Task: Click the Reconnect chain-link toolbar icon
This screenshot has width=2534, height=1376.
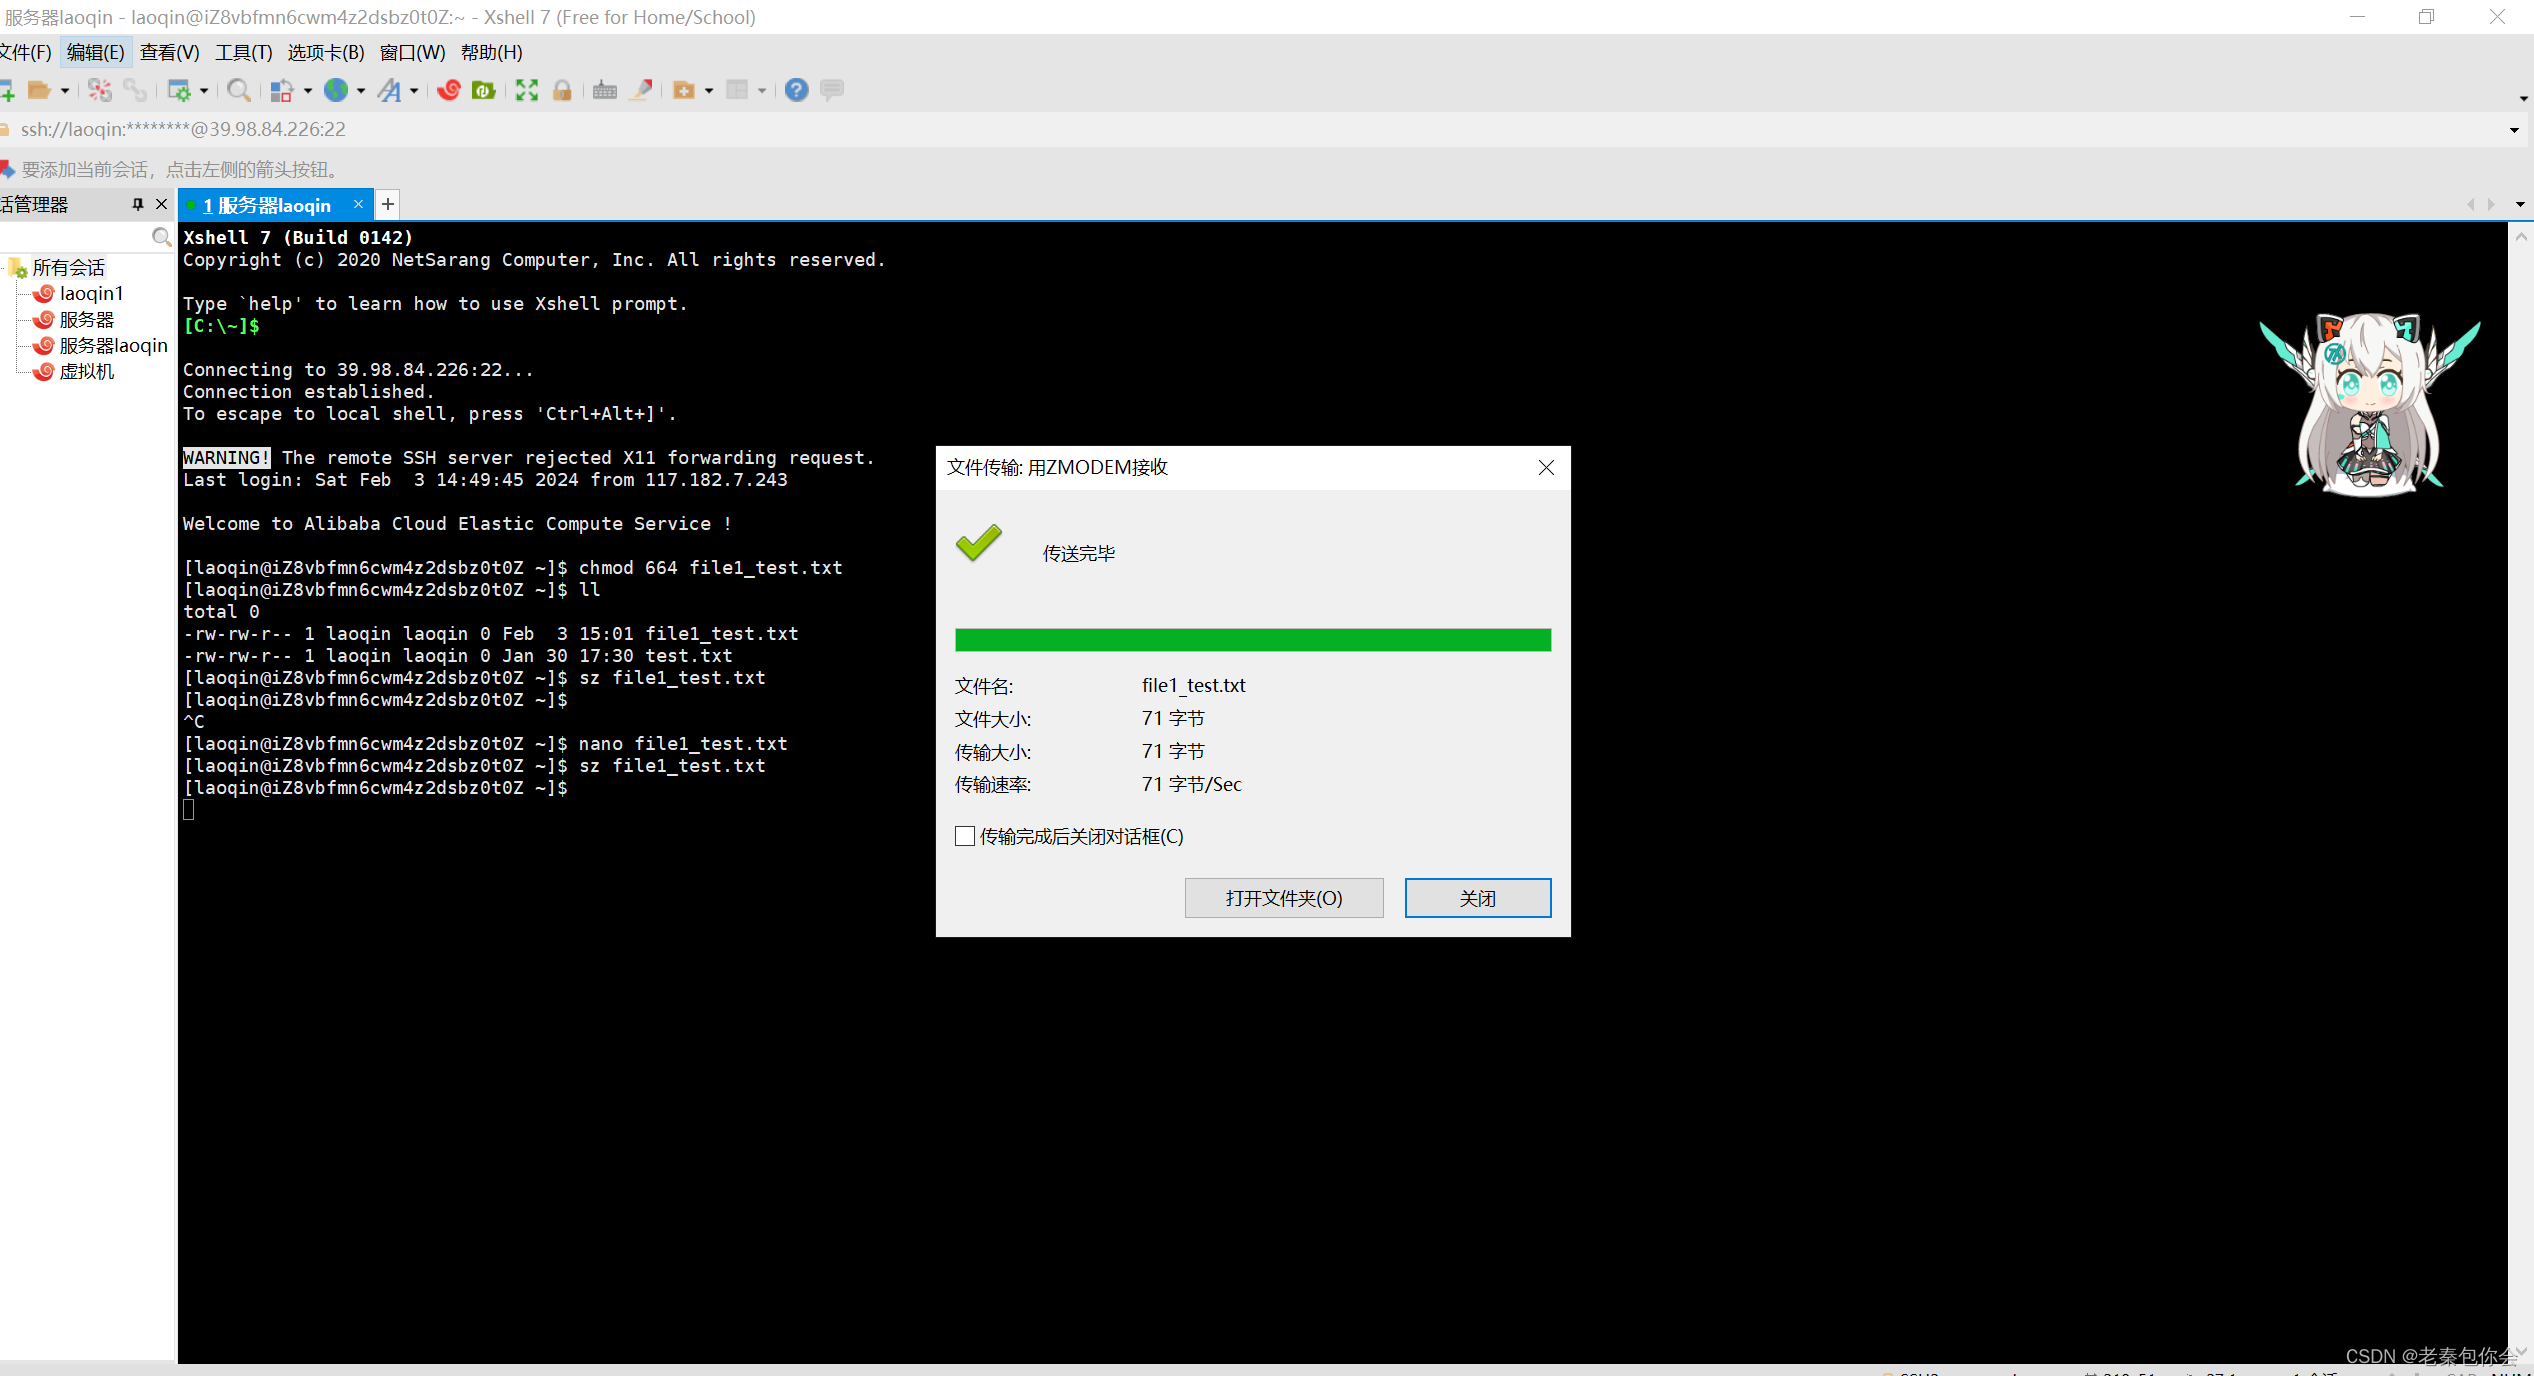Action: coord(135,91)
